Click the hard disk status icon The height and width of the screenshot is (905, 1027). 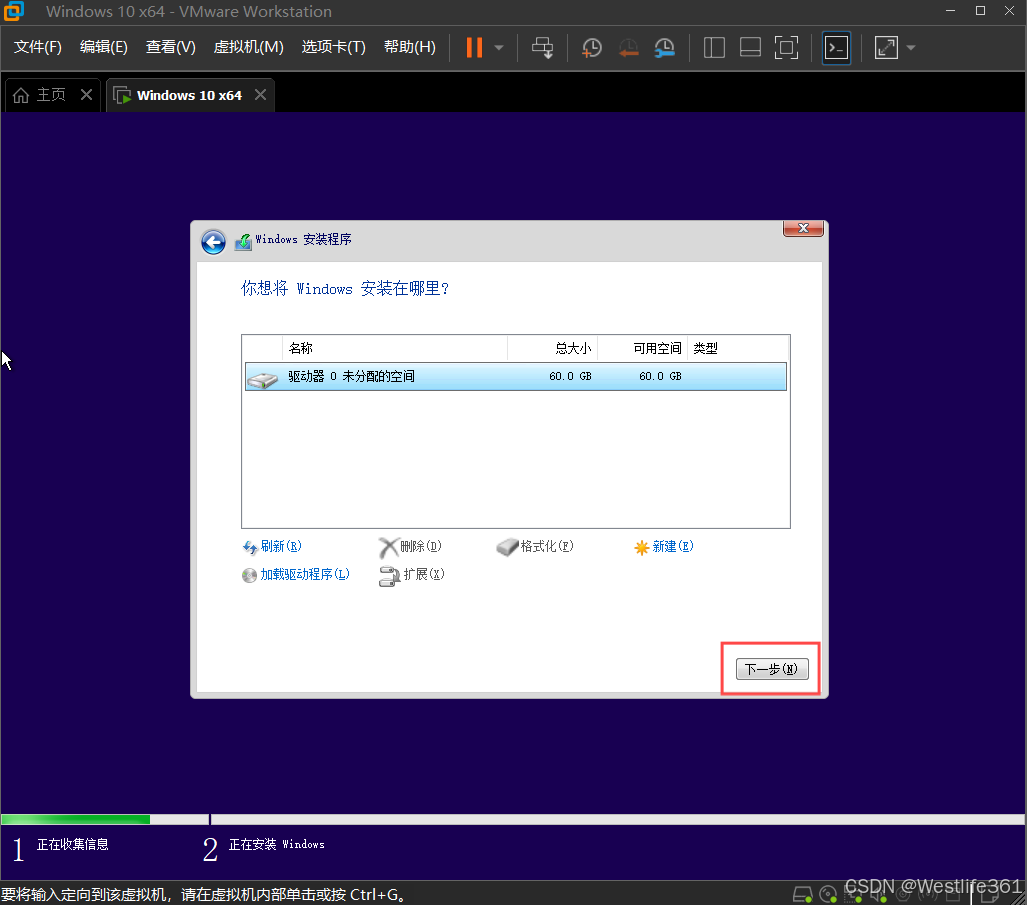pos(802,893)
